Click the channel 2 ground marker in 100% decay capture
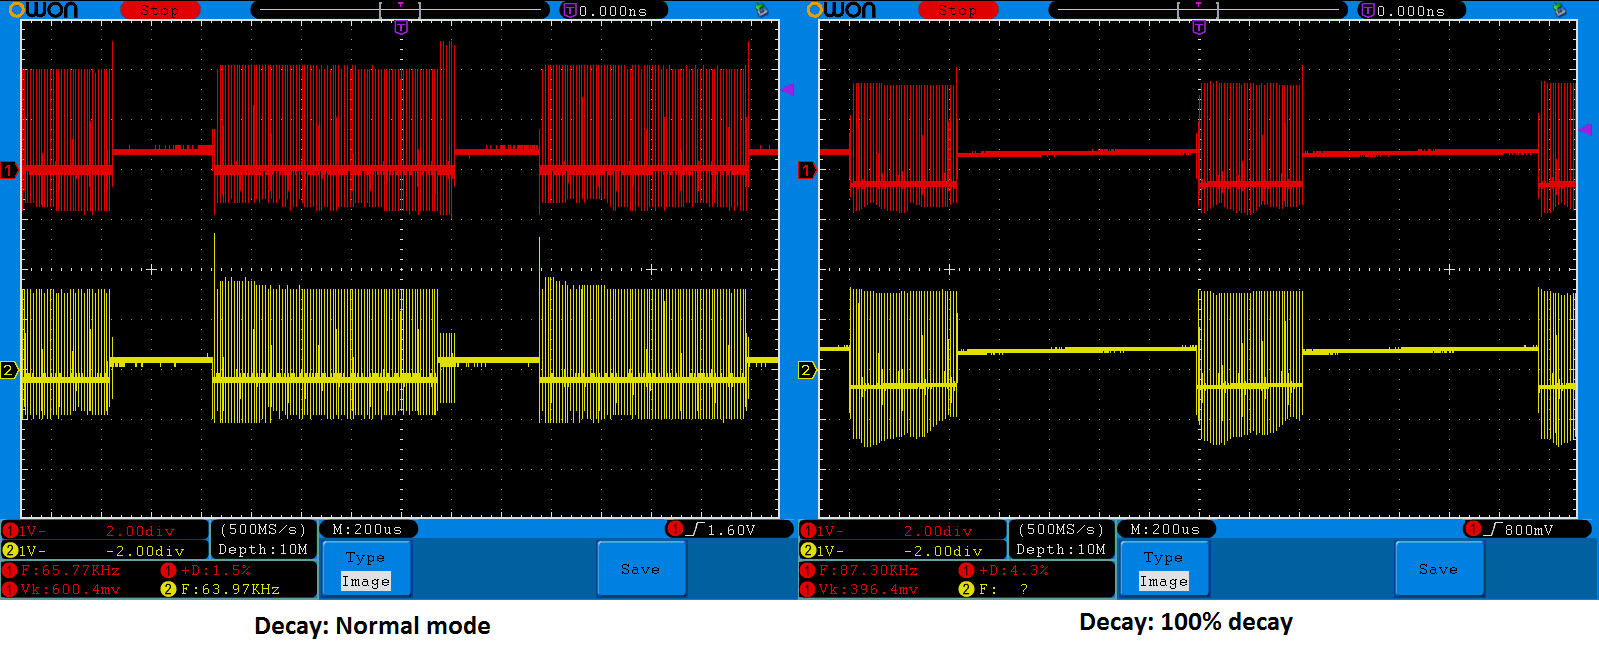The width and height of the screenshot is (1599, 649). pos(807,371)
